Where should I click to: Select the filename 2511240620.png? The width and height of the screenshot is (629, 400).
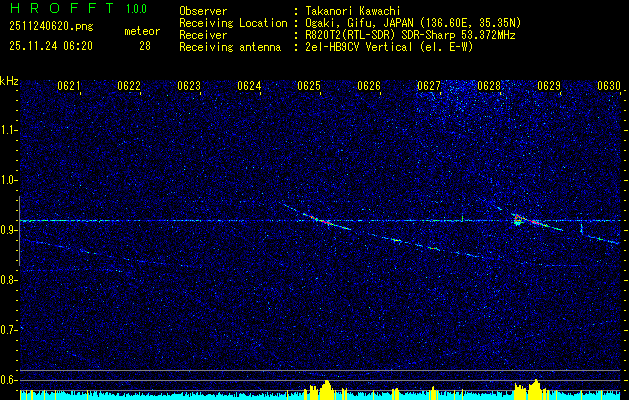51,27
